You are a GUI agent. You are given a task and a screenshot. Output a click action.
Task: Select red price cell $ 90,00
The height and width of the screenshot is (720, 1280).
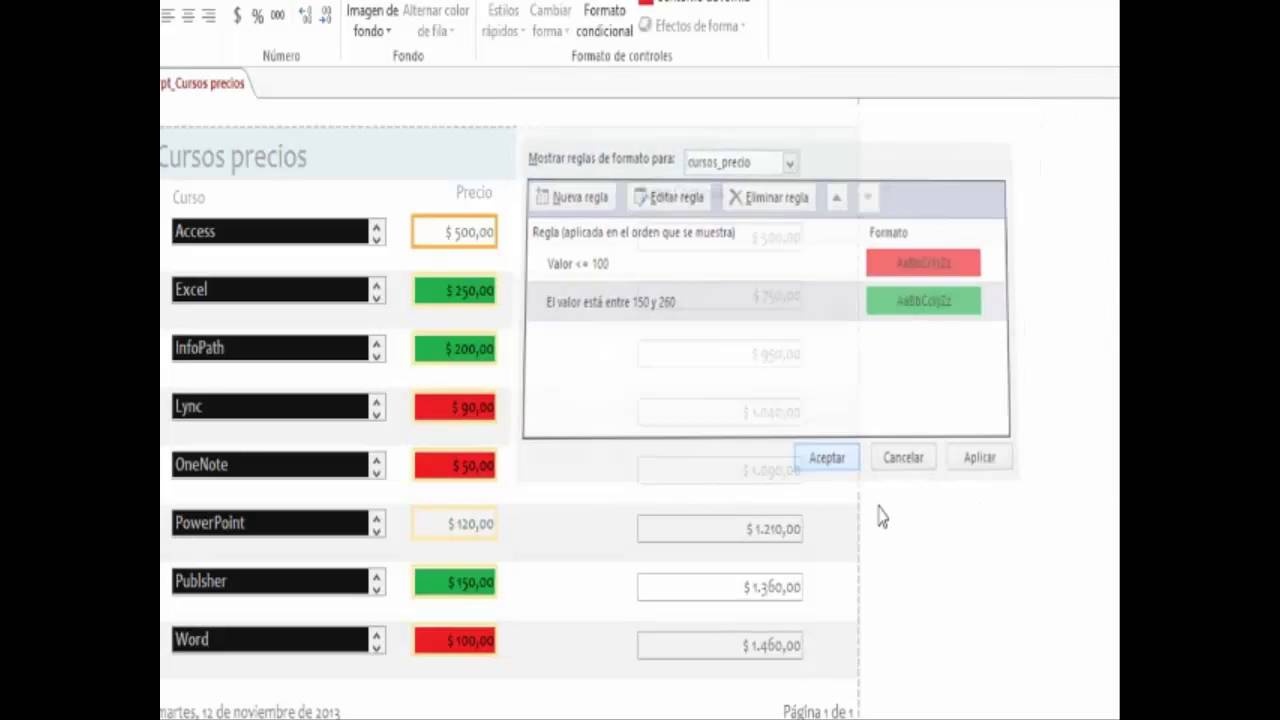[x=454, y=407]
